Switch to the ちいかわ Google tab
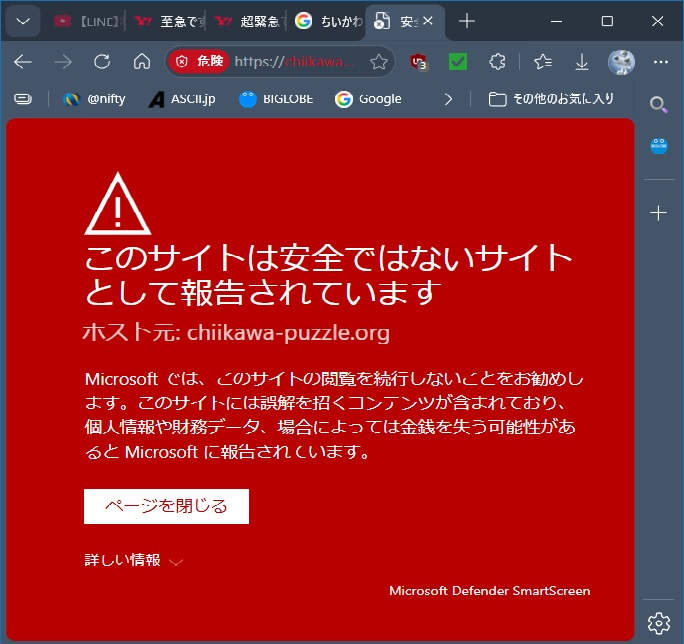684x644 pixels. click(328, 21)
